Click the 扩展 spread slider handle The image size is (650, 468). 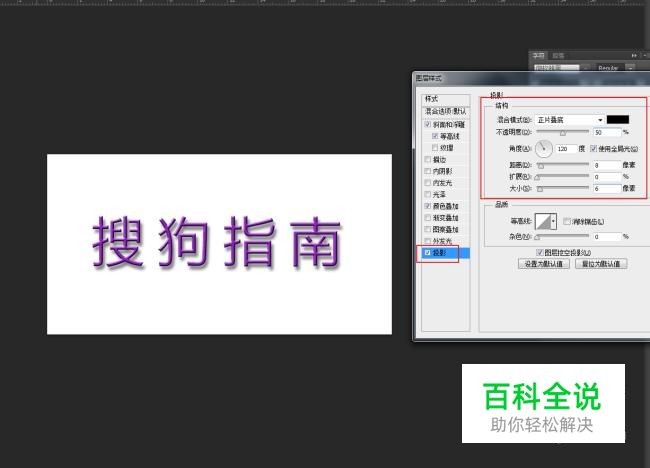(x=537, y=177)
